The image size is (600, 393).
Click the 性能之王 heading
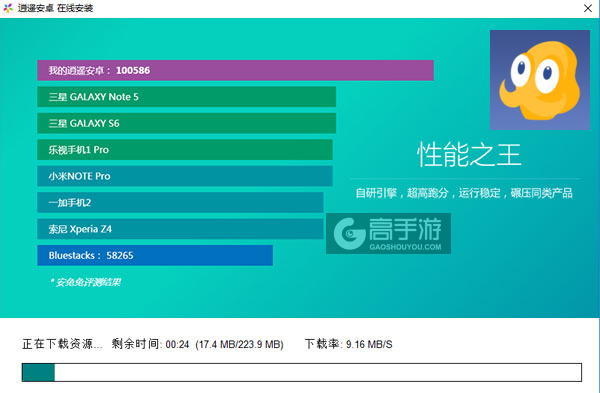click(469, 155)
